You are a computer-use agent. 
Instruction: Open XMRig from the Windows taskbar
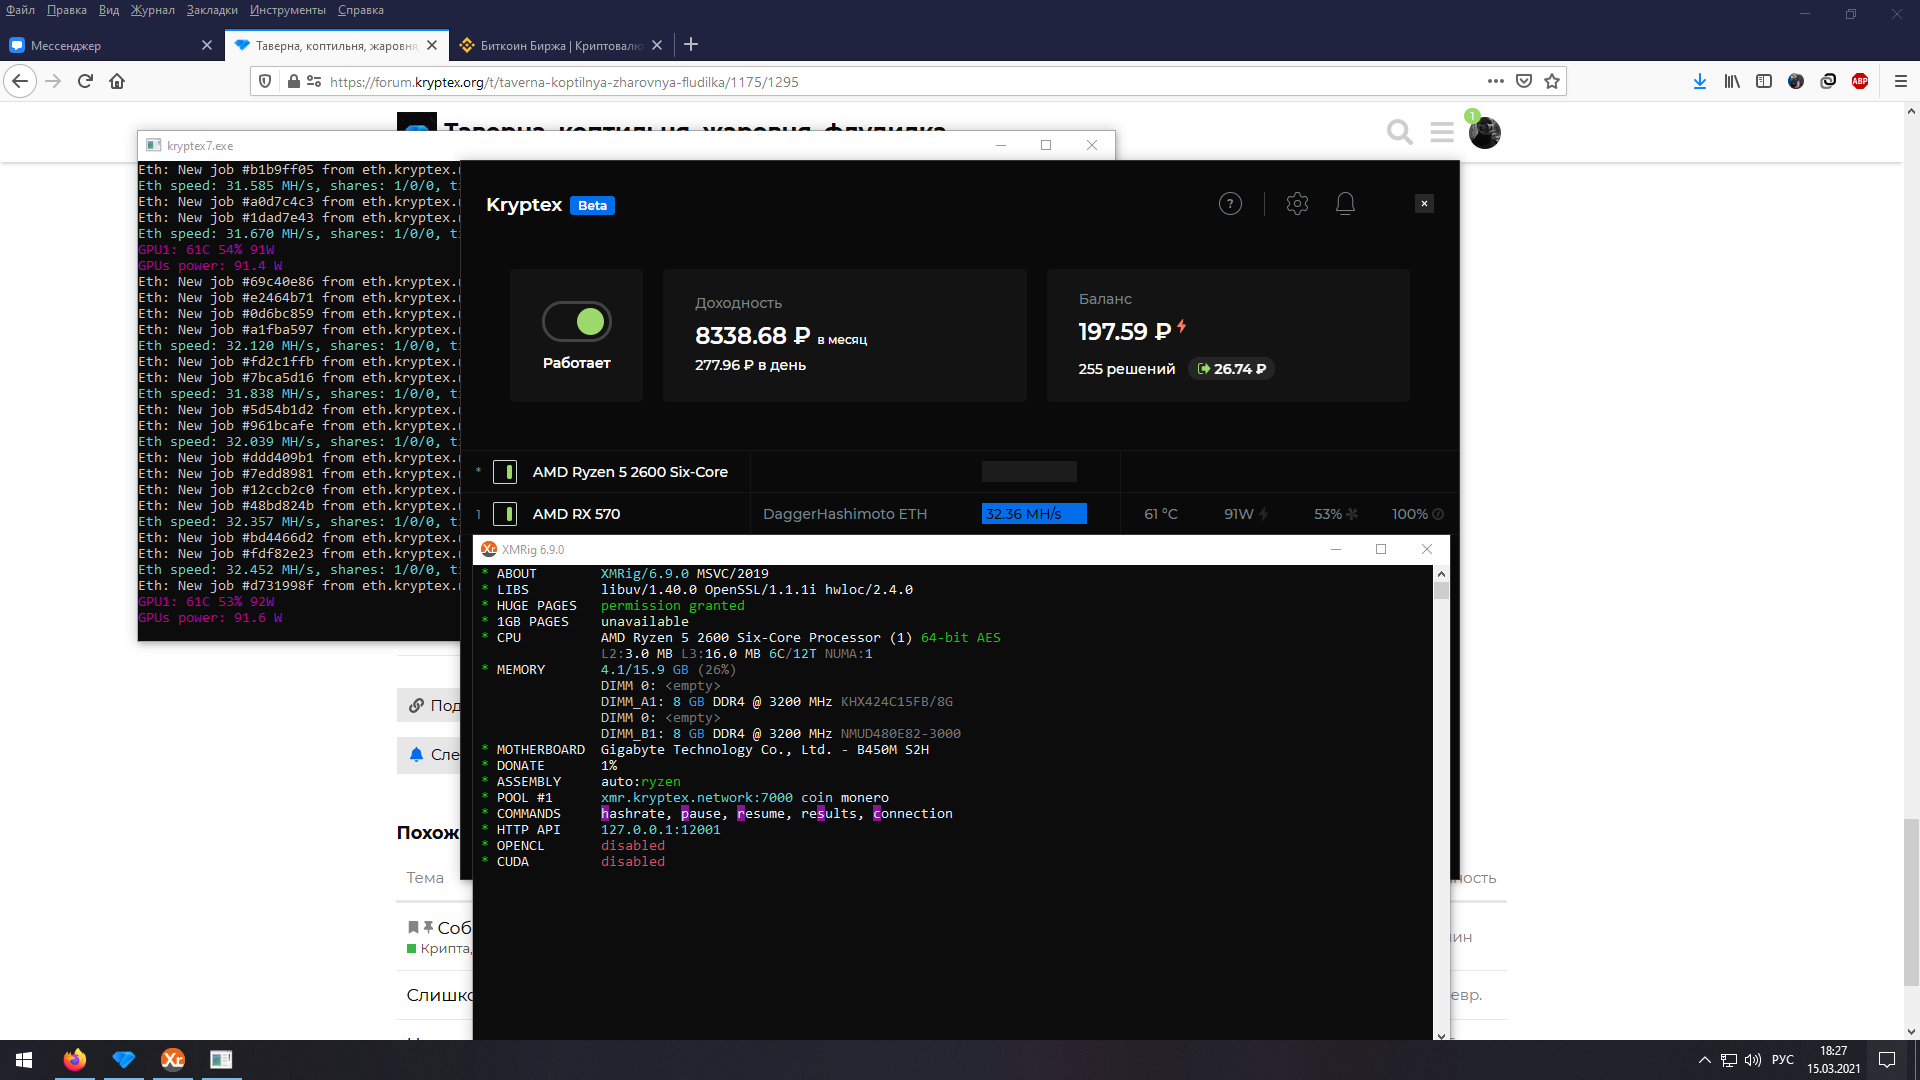[x=172, y=1059]
